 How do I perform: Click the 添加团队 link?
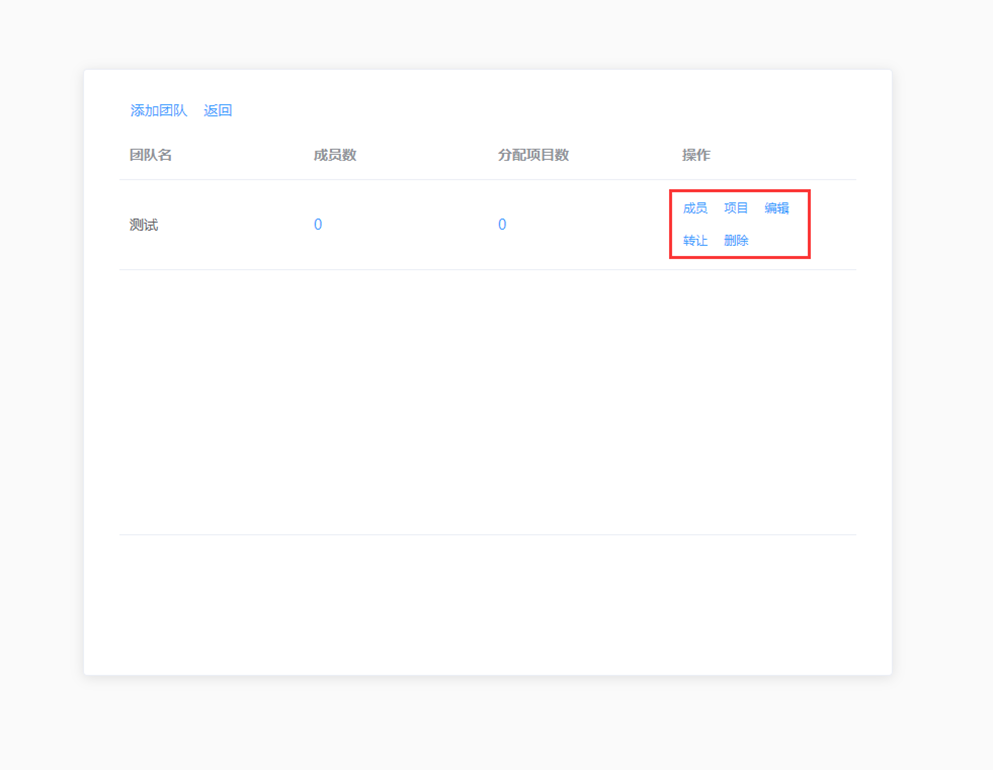click(x=158, y=111)
